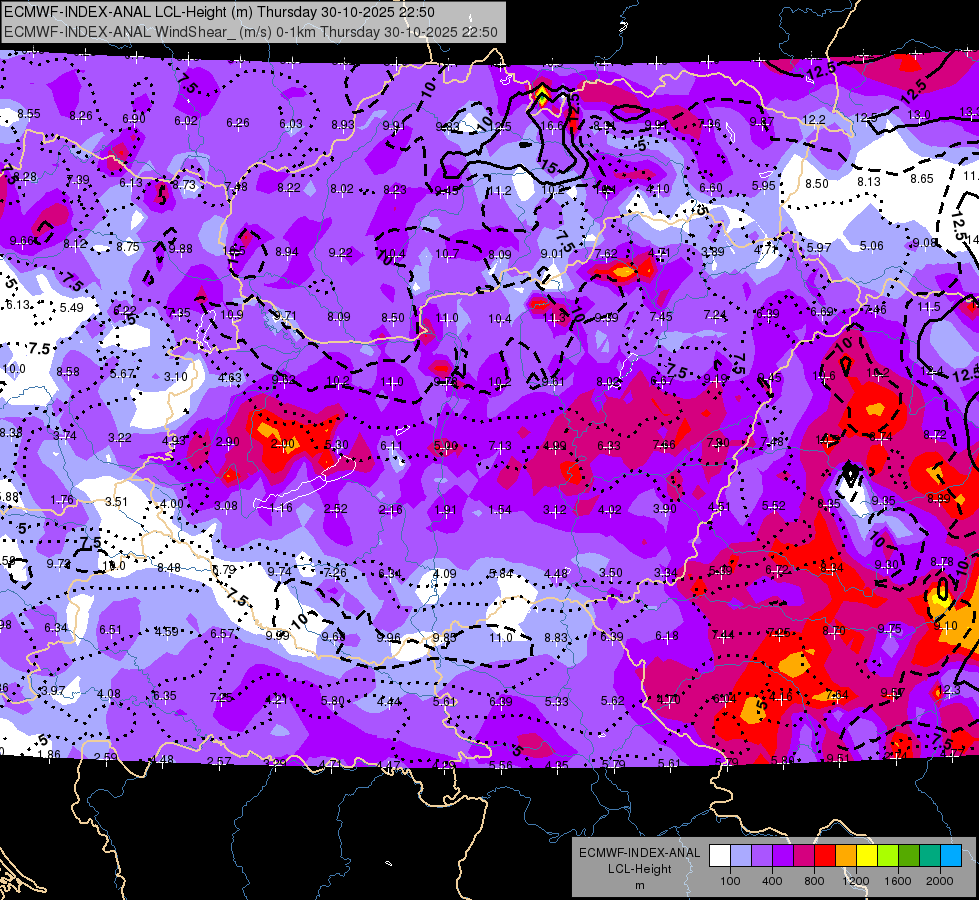The width and height of the screenshot is (979, 900).
Task: Click the 8.48 wind shear value
Action: click(169, 568)
